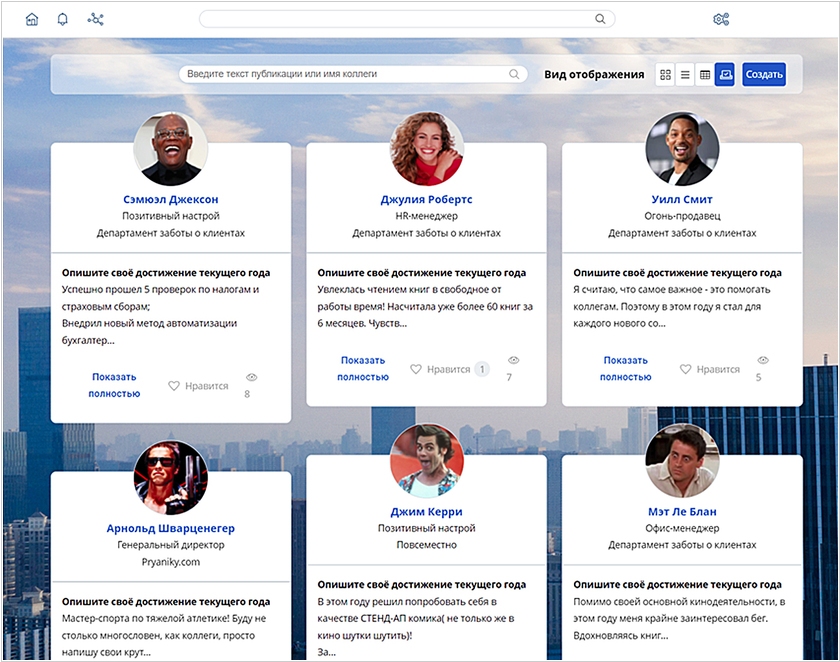Open Джим Керри profile link
840x662 pixels.
click(x=426, y=511)
